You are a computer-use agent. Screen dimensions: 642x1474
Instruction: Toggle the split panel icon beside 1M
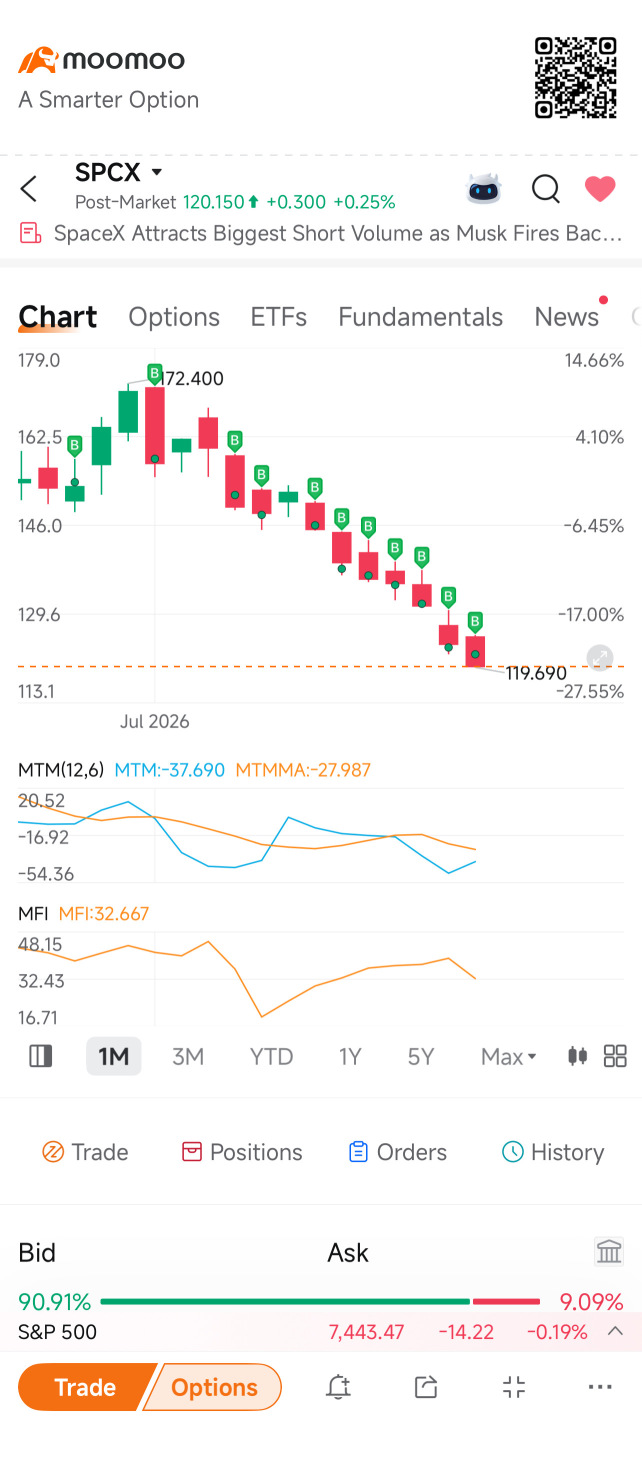(41, 1056)
